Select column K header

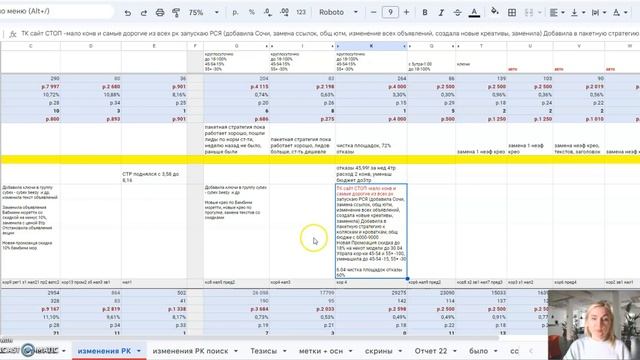(x=371, y=46)
